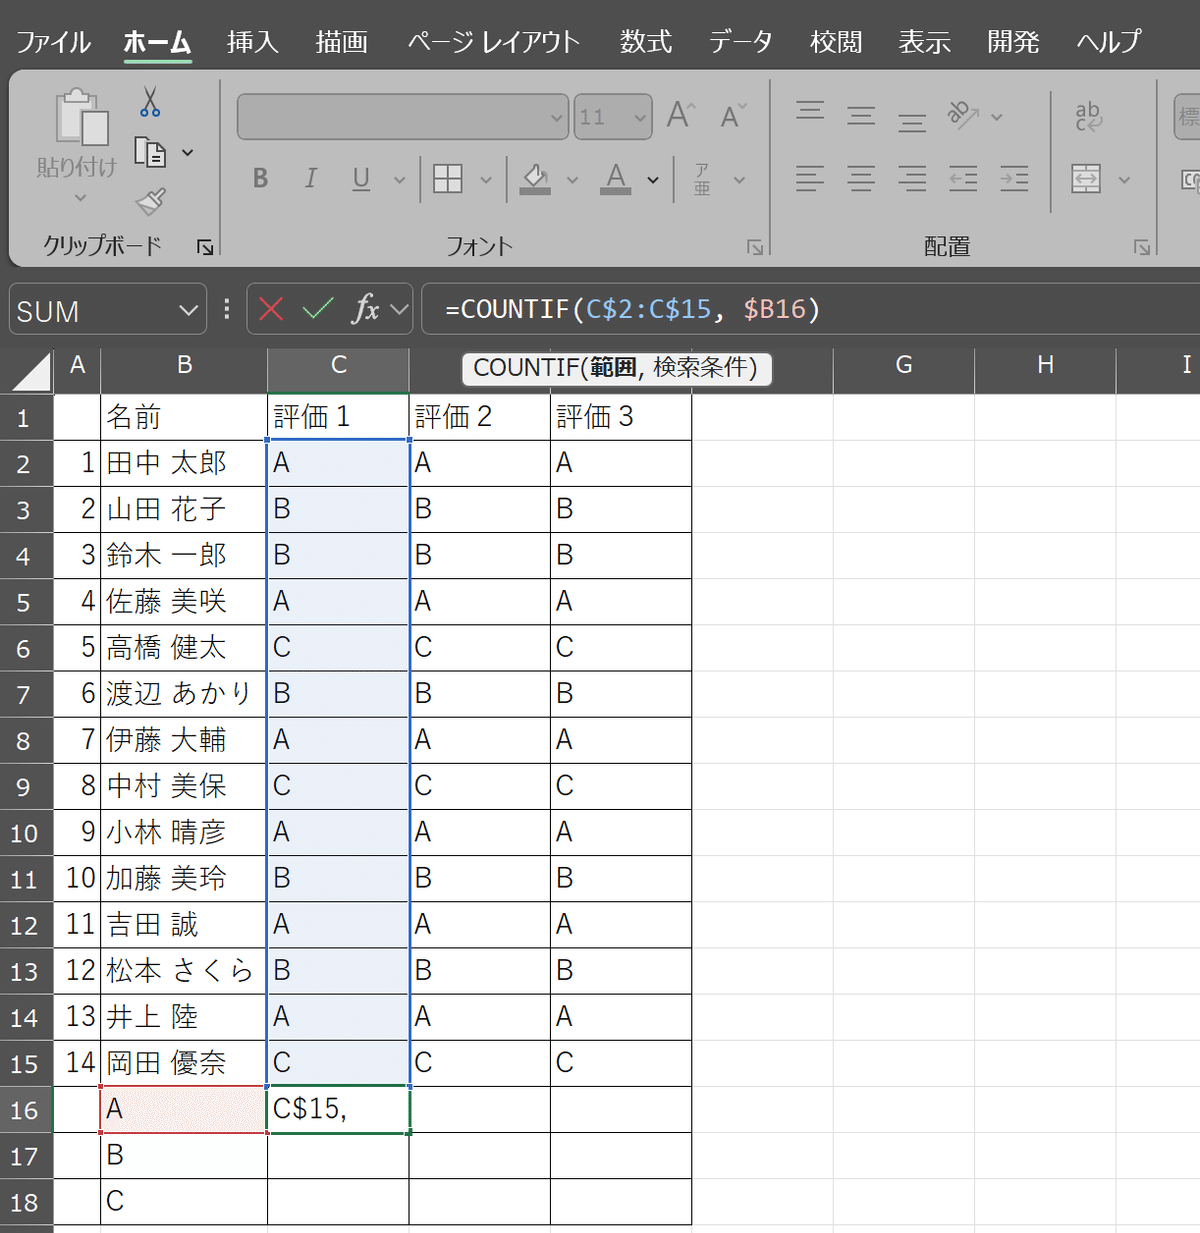Confirm formula with green checkmark
Screen dimensions: 1200x1233
coord(318,309)
